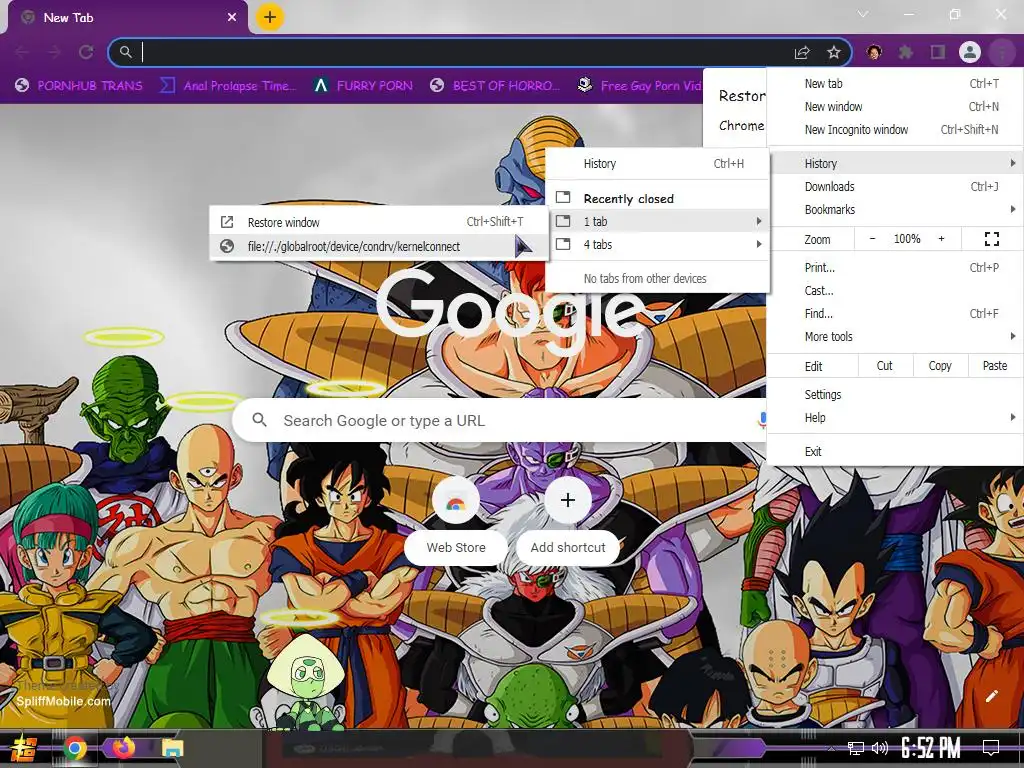The width and height of the screenshot is (1024, 768).
Task: Click Cut in the Edit row
Action: 884,366
